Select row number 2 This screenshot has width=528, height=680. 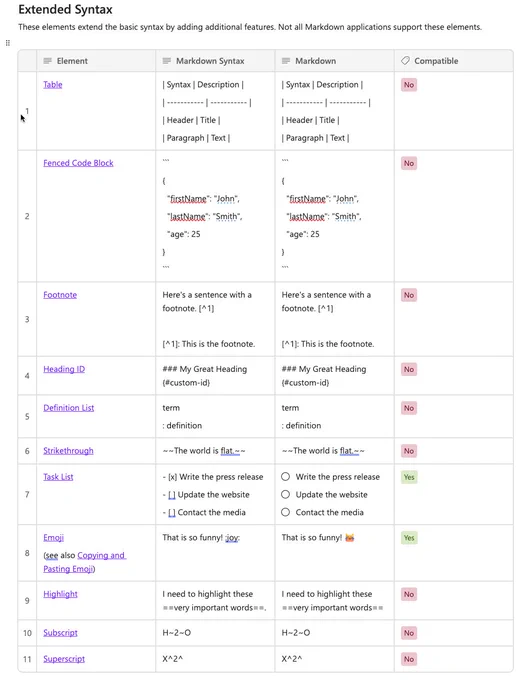click(27, 216)
